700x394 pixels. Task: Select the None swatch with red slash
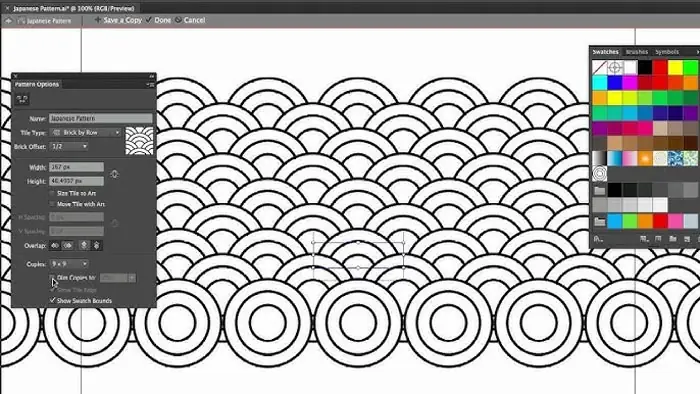pyautogui.click(x=600, y=68)
